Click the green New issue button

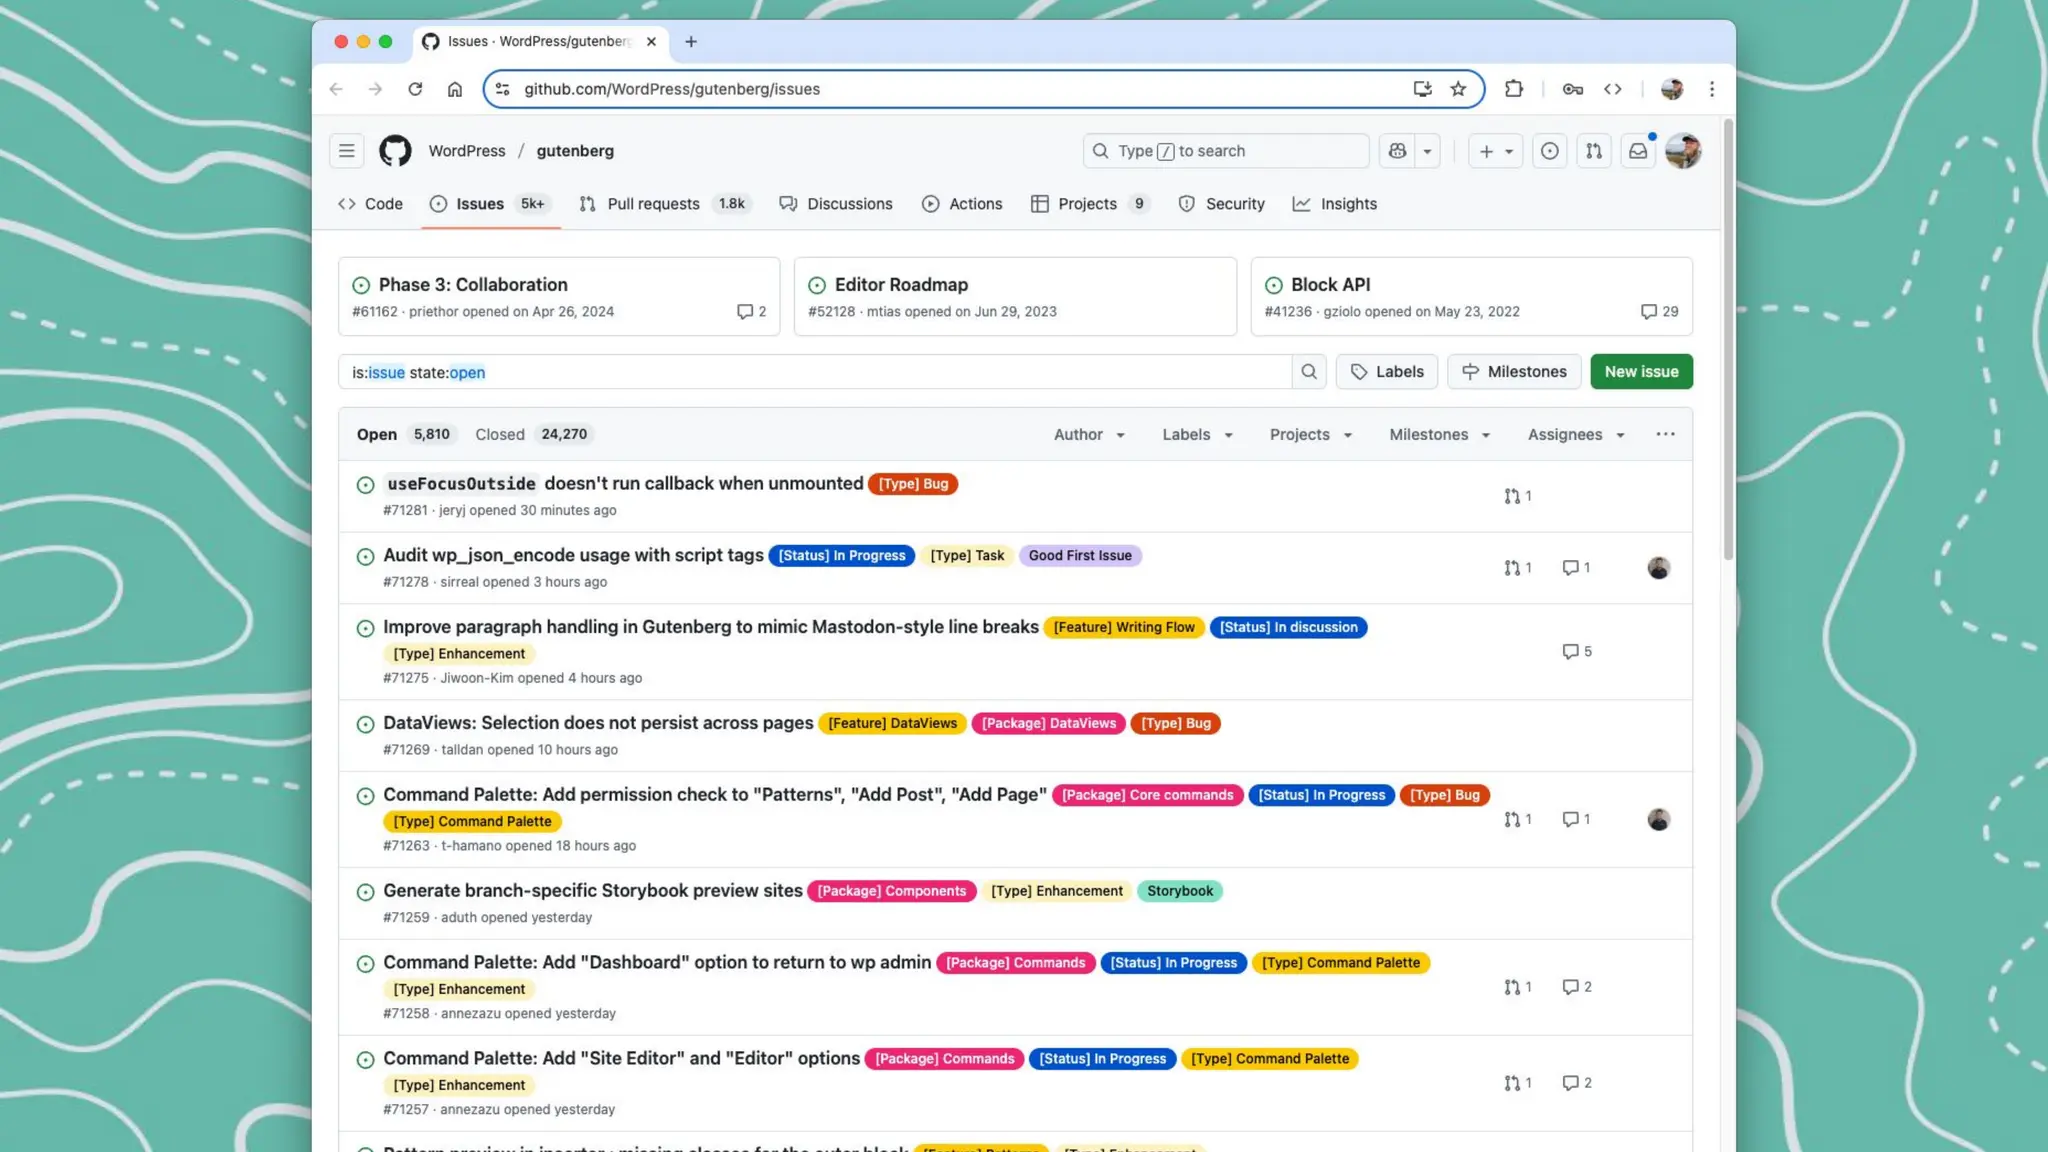coord(1641,372)
